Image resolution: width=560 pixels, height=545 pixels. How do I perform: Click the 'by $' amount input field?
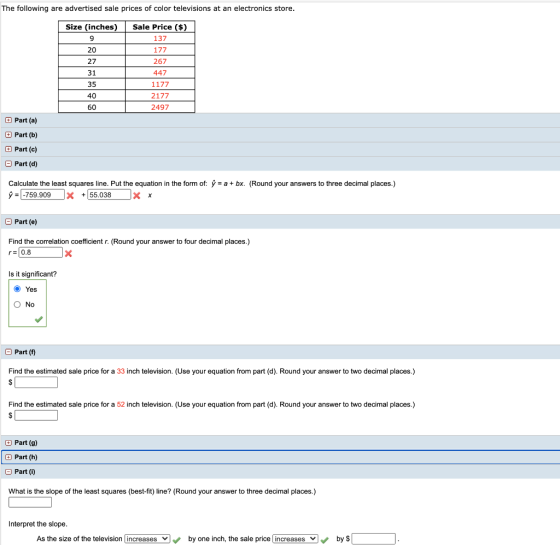374,539
